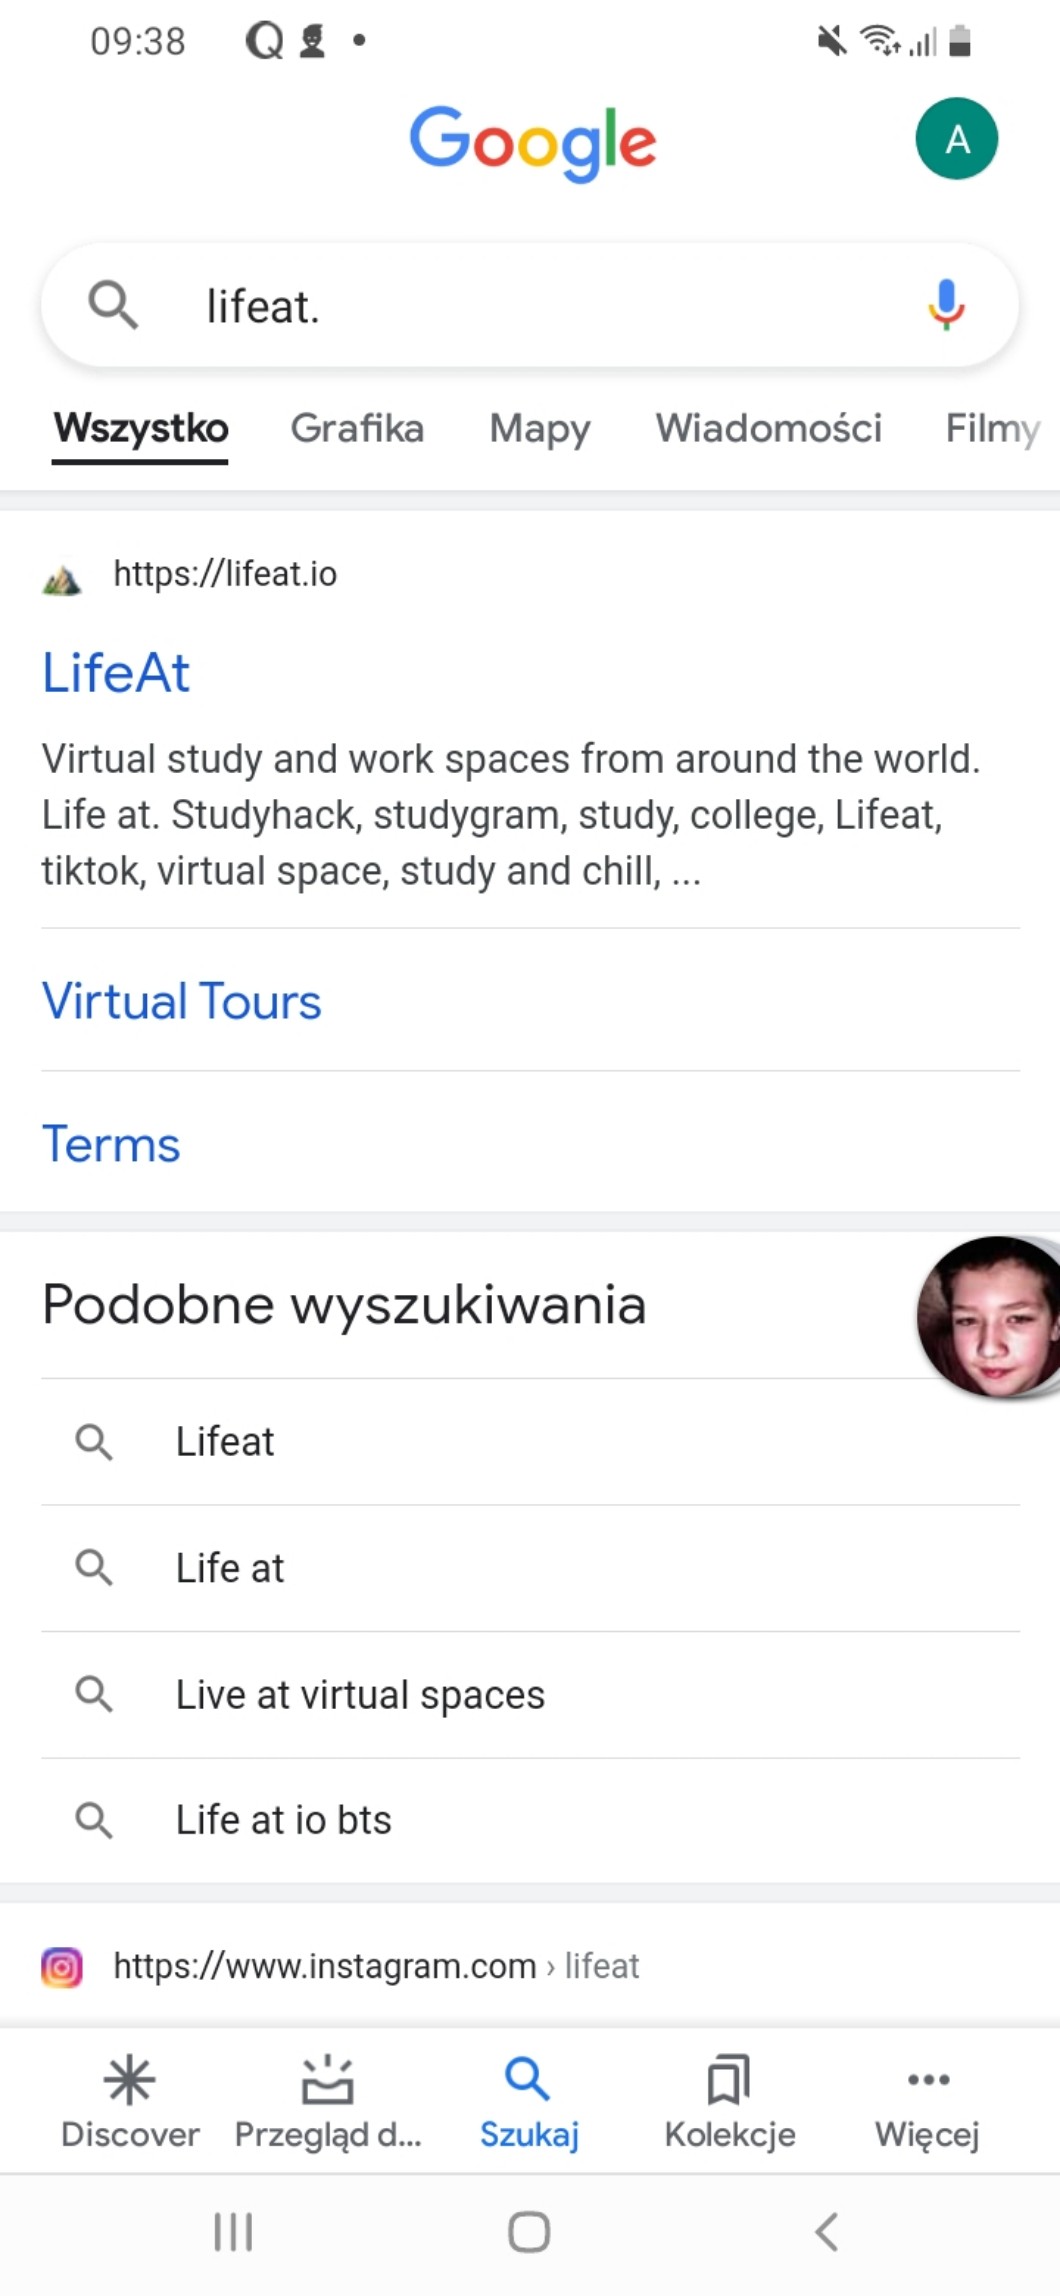Open the Terms sitelink

[111, 1144]
